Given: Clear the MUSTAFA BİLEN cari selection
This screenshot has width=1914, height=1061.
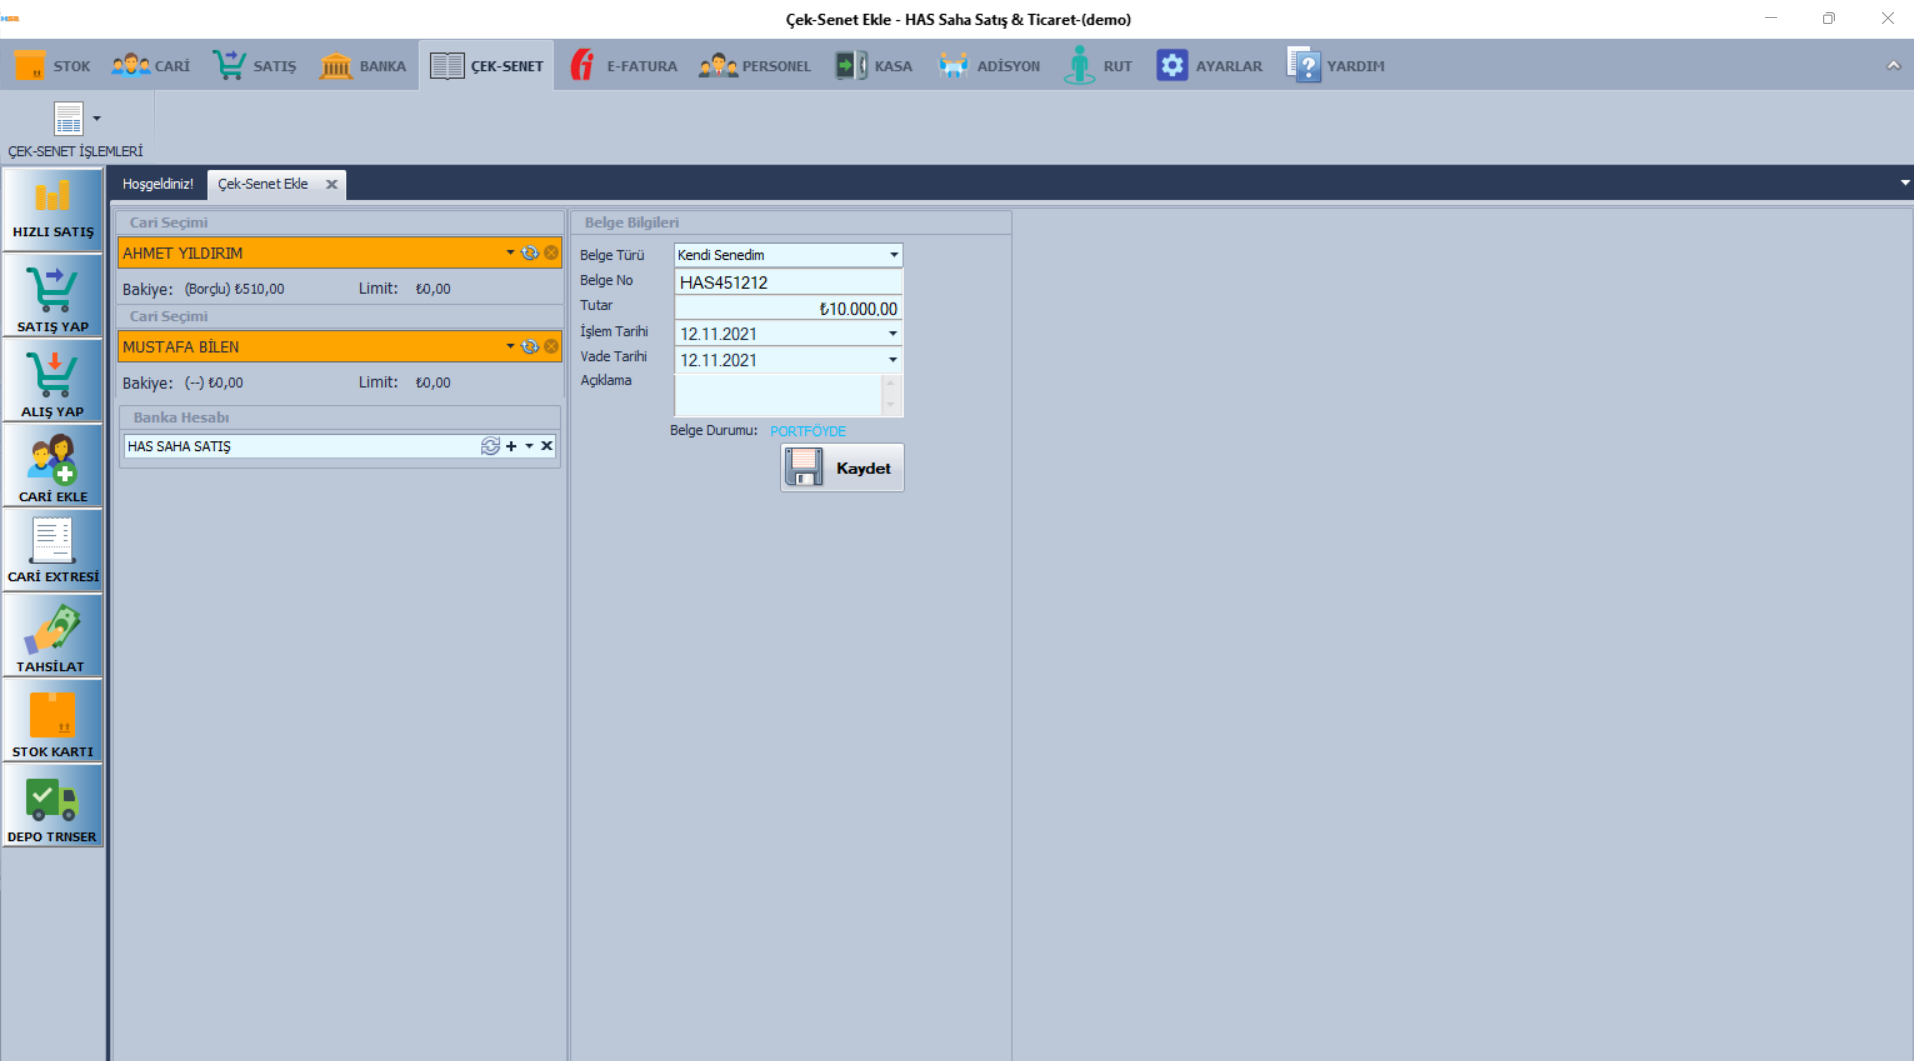Looking at the screenshot, I should pyautogui.click(x=551, y=347).
